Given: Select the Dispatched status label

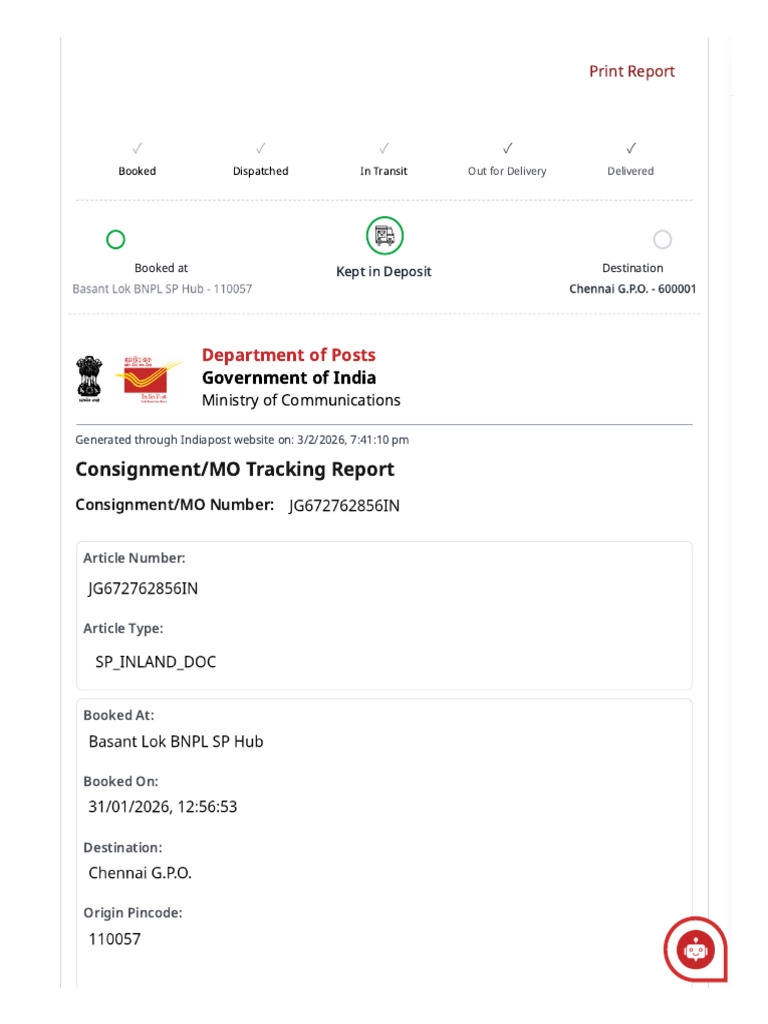Looking at the screenshot, I should pyautogui.click(x=261, y=171).
